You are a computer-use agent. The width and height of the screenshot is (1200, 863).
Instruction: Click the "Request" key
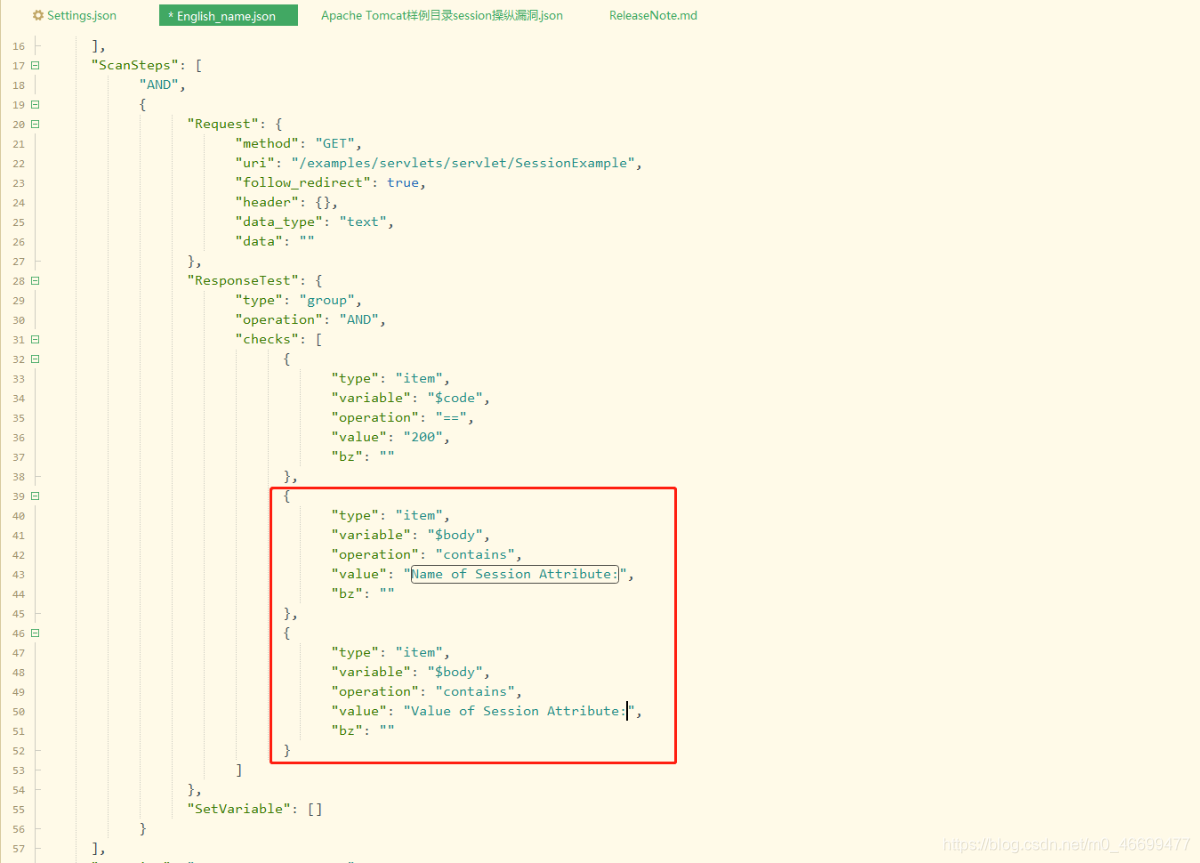pyautogui.click(x=223, y=124)
